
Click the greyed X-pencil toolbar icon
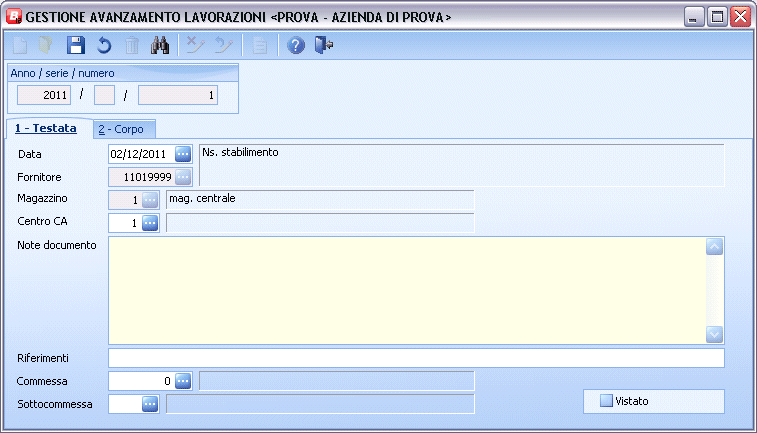click(196, 45)
